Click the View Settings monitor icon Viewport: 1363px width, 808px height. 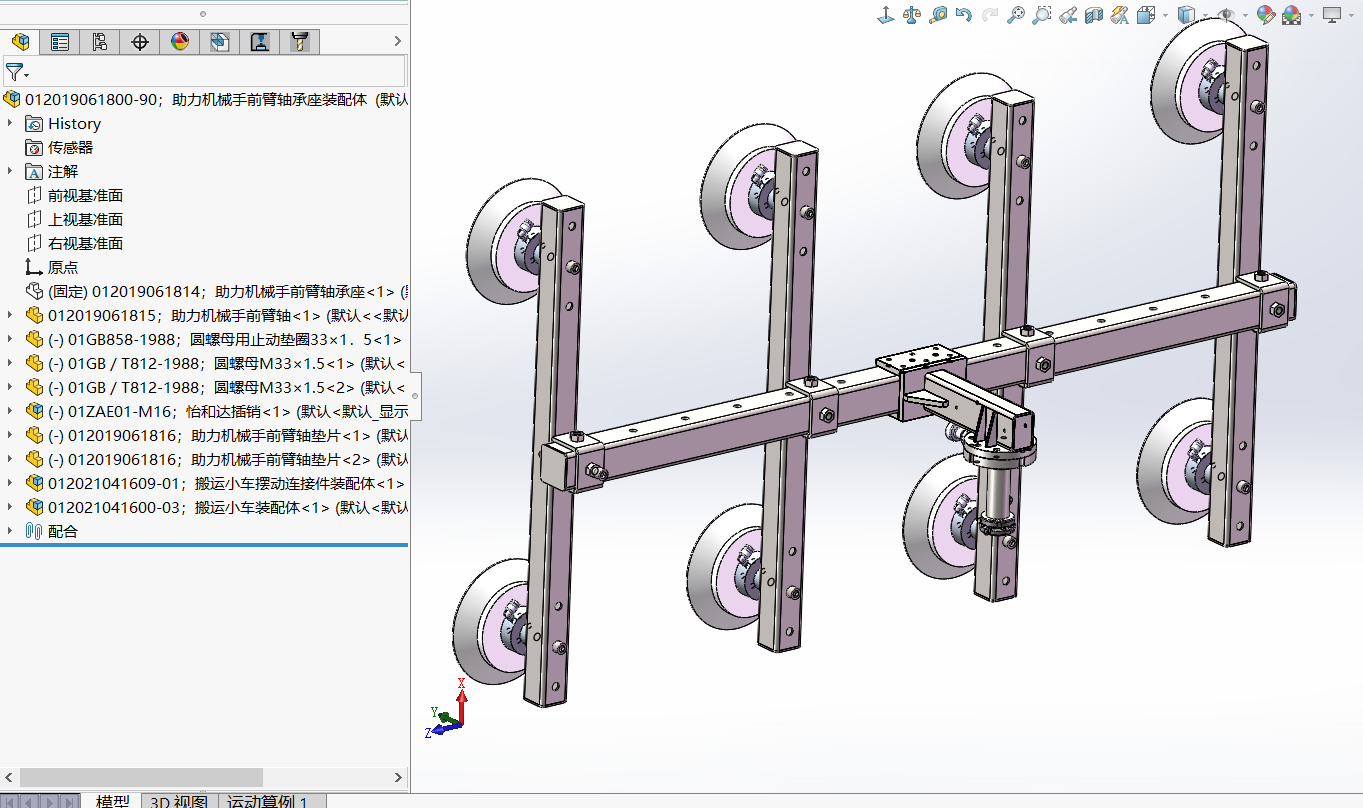pos(1332,15)
